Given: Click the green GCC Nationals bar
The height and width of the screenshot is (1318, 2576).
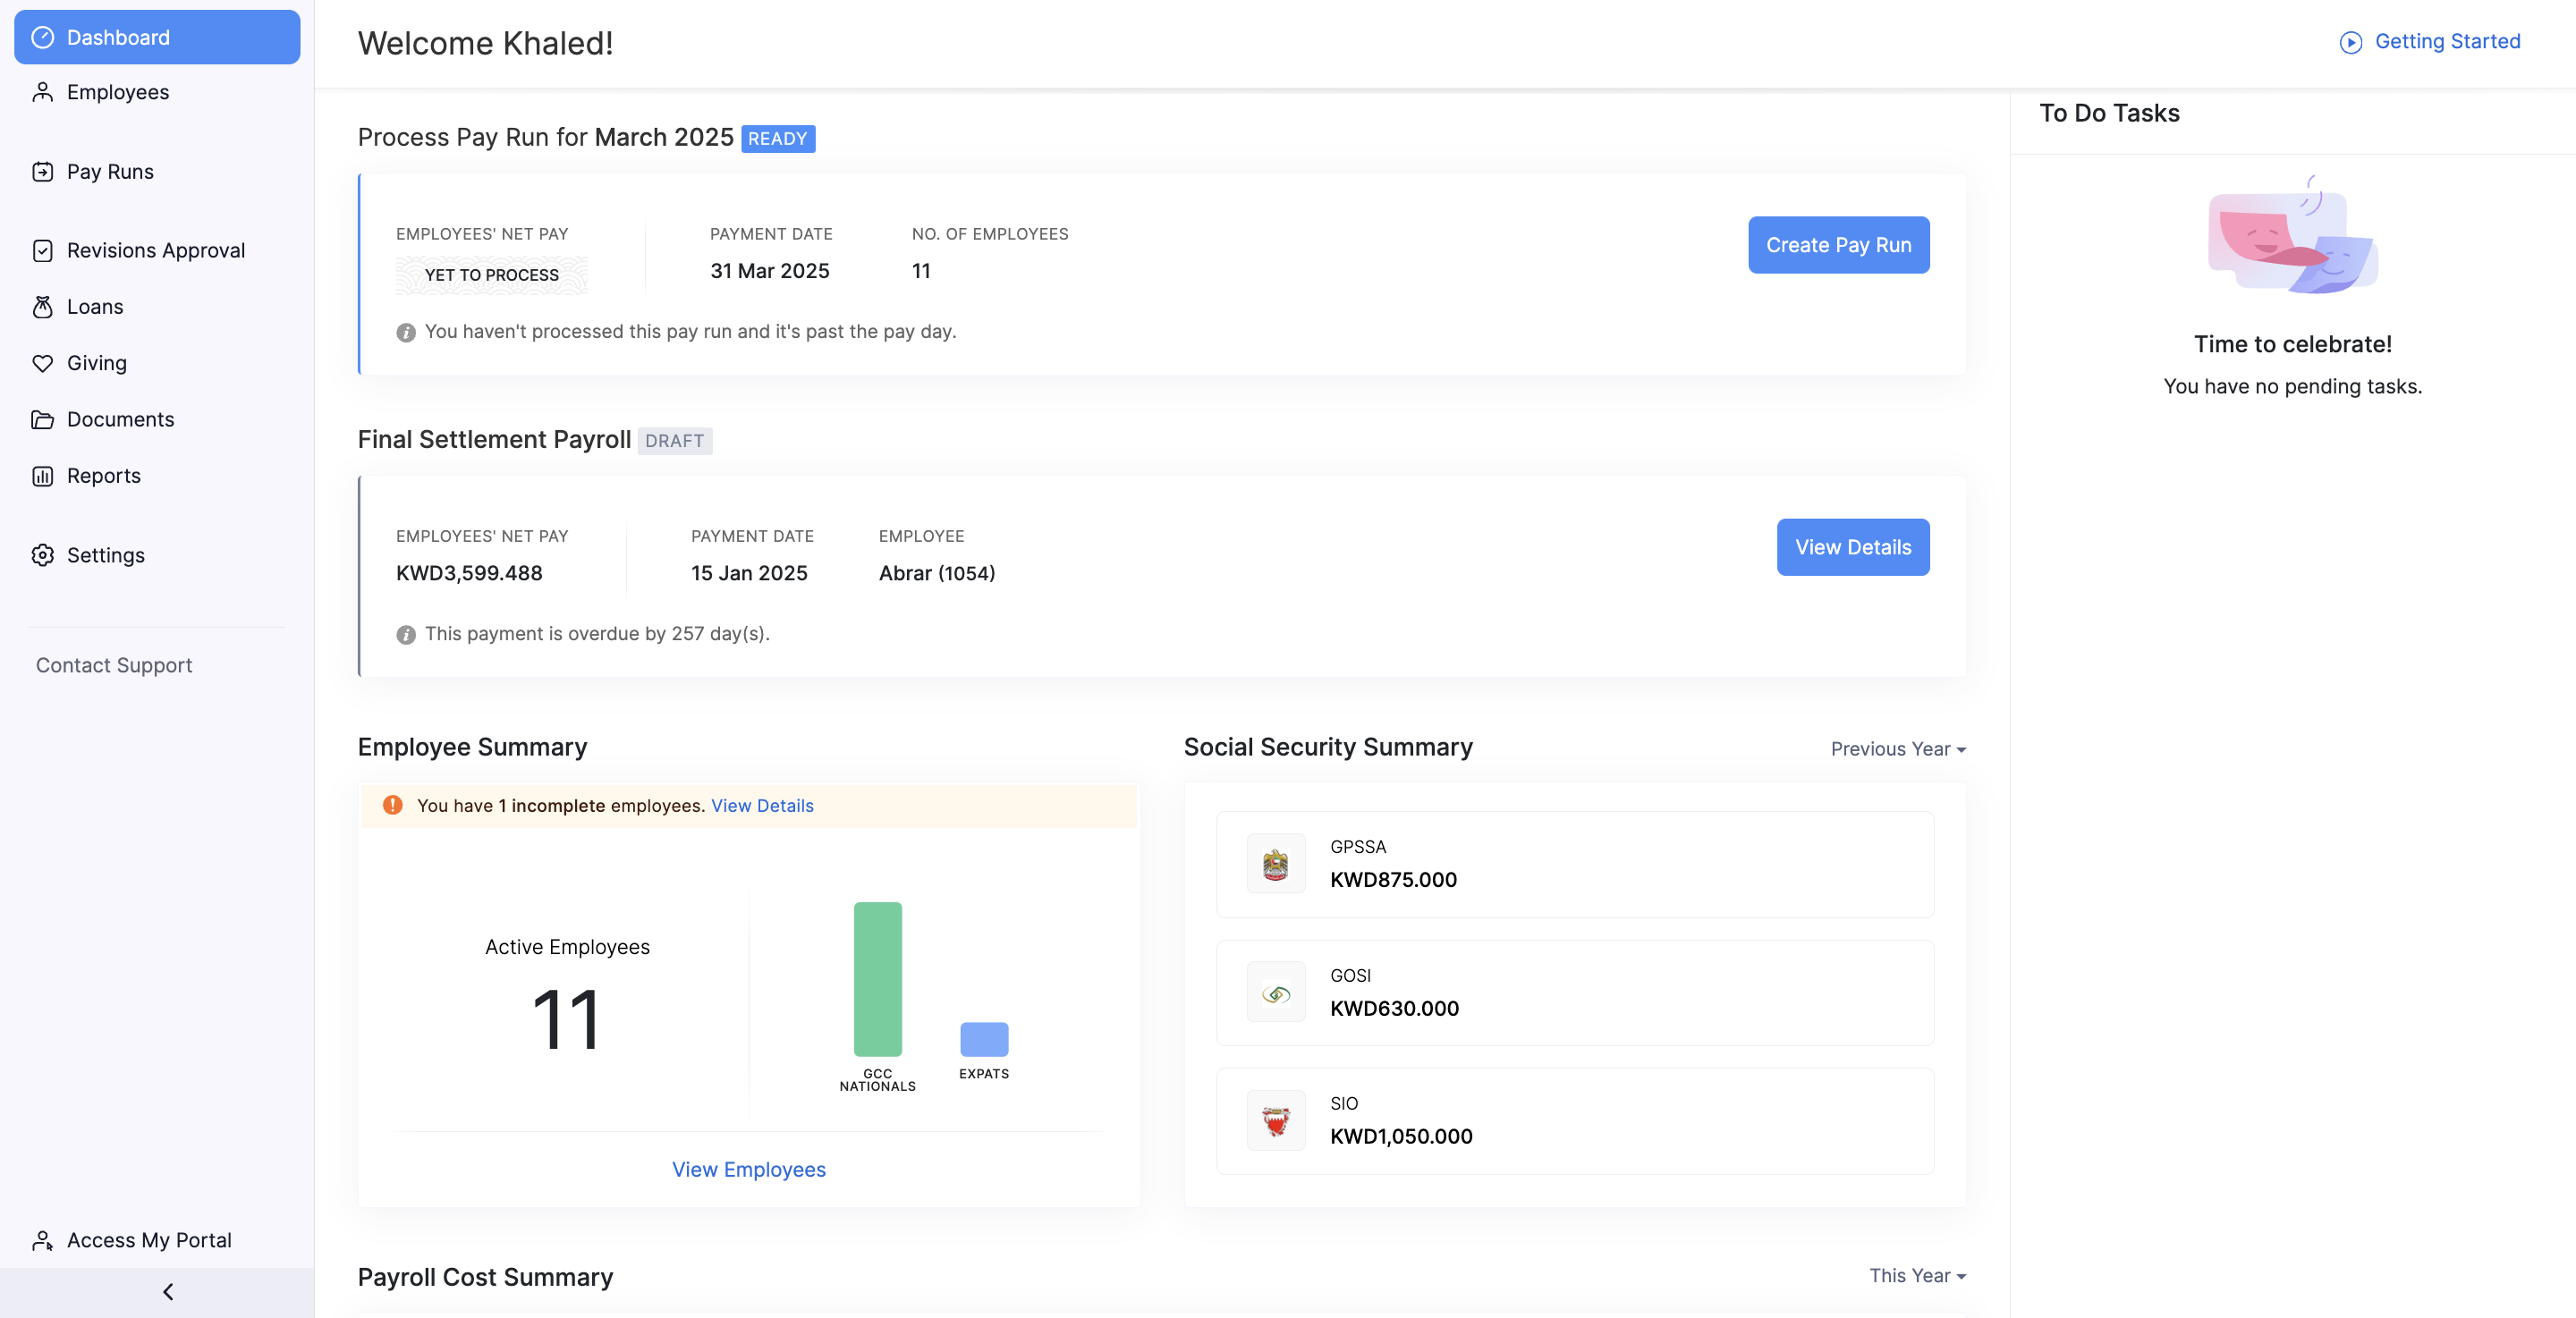Looking at the screenshot, I should coord(877,979).
